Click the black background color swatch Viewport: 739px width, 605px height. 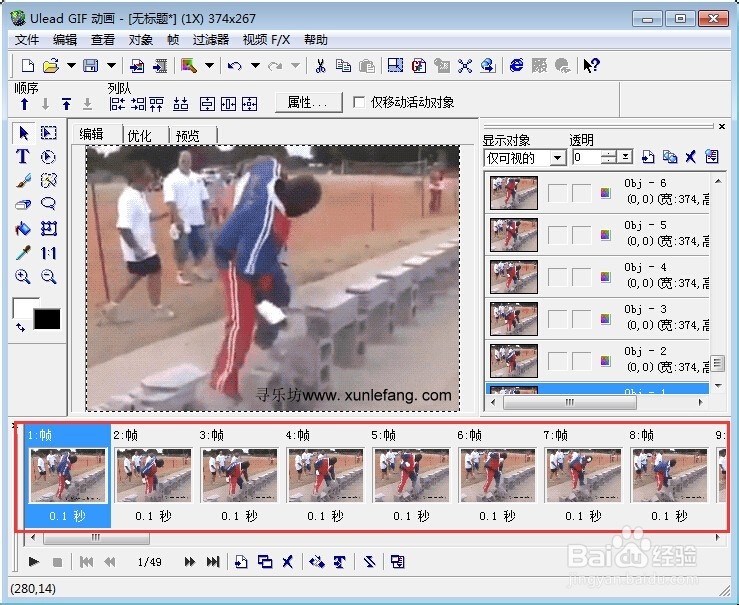[x=47, y=319]
